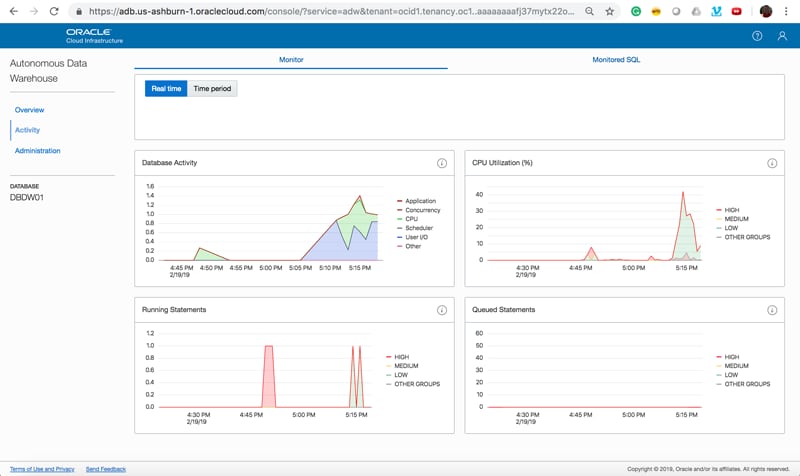Toggle LOW in the CPU Utilization legend
The image size is (800, 476).
click(x=727, y=228)
